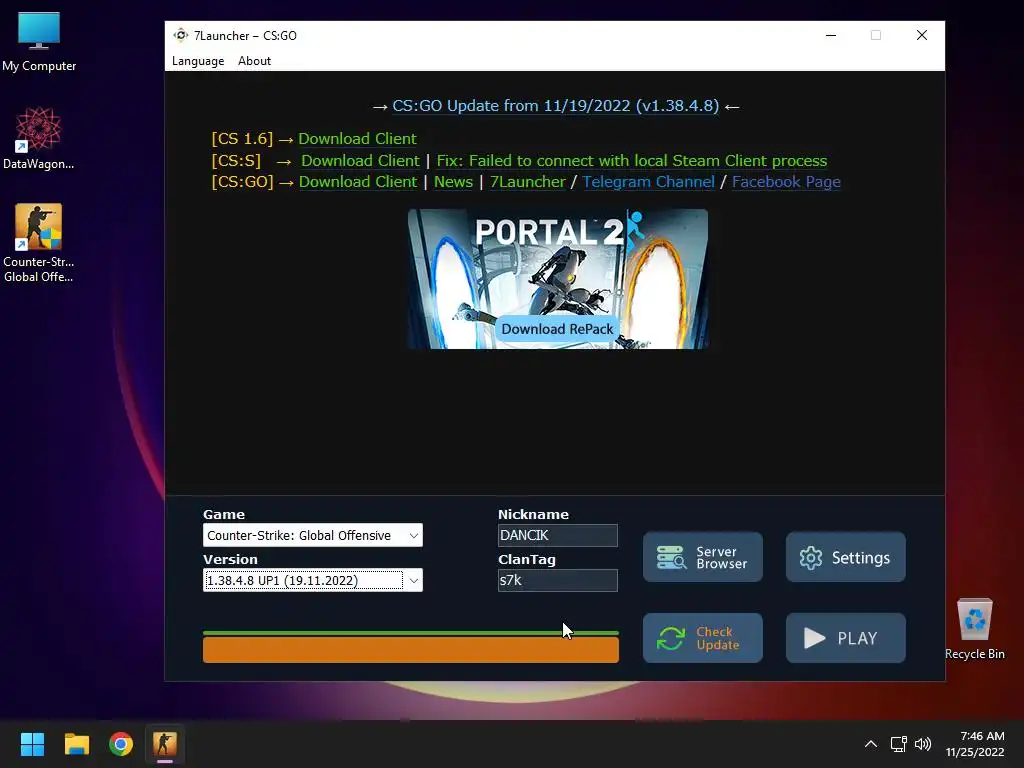The height and width of the screenshot is (768, 1024).
Task: Click Download Client link for CS 1.6
Action: (357, 138)
